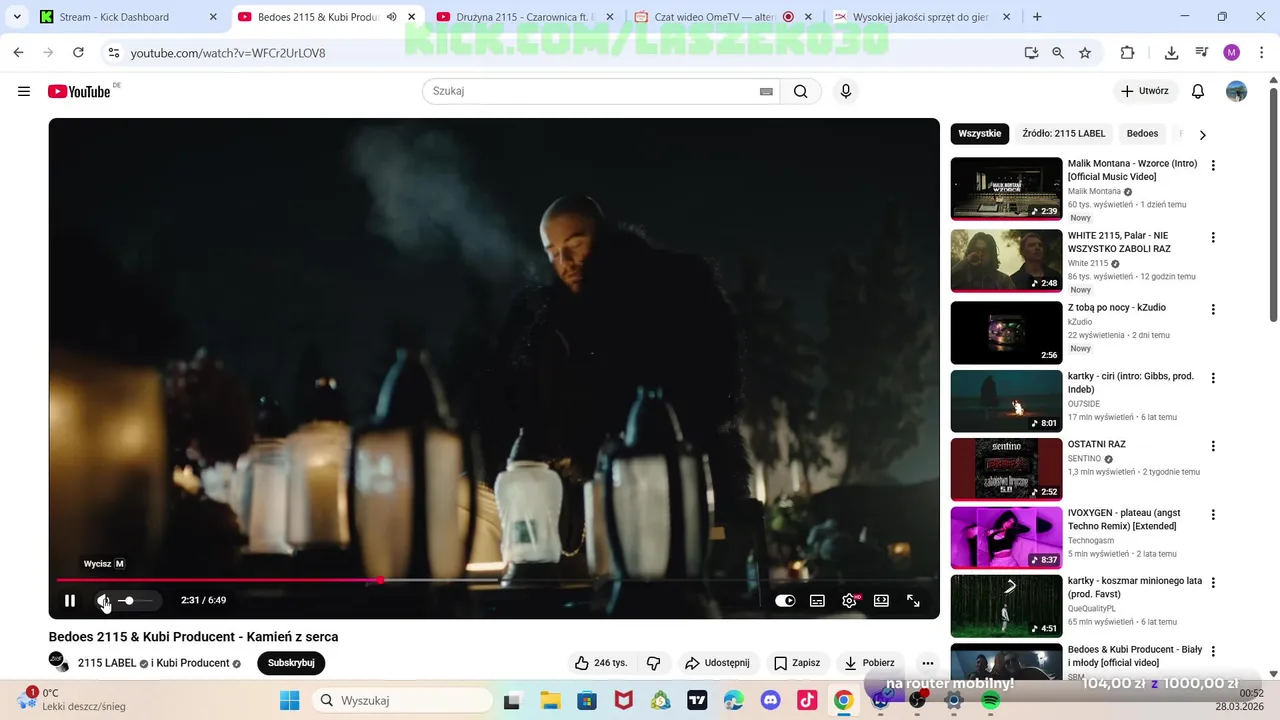Open more actions three-dot menu under video
1280x720 pixels.
928,663
